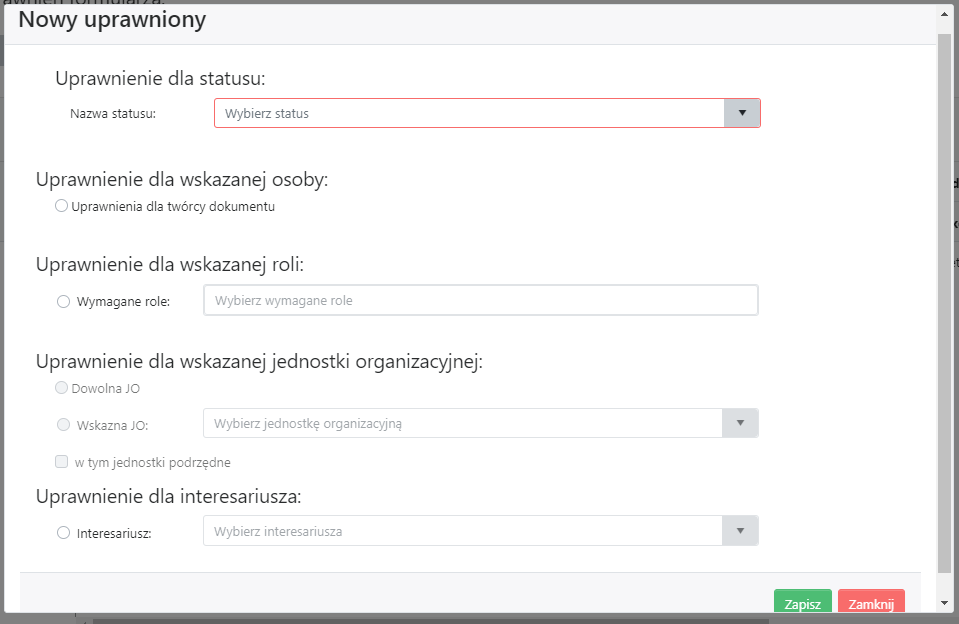Screen dimensions: 959x624
Task: Click the Wybierz status combo box field
Action: click(x=469, y=113)
